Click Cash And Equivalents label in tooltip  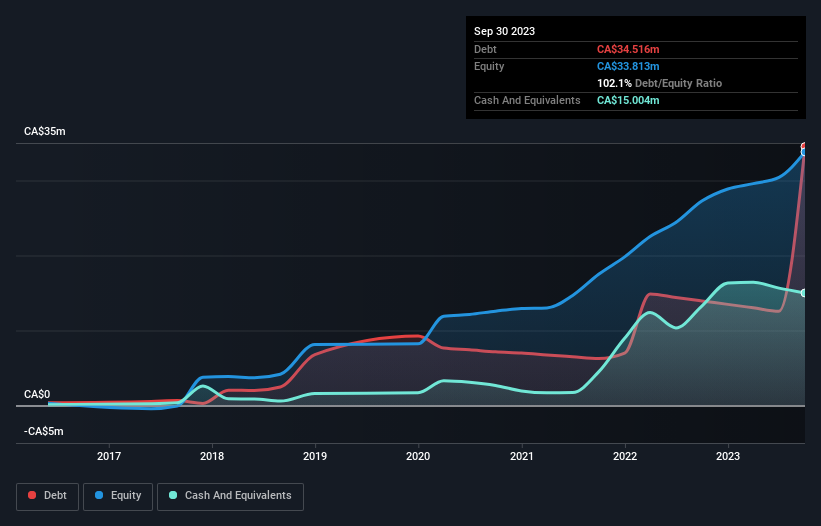527,100
